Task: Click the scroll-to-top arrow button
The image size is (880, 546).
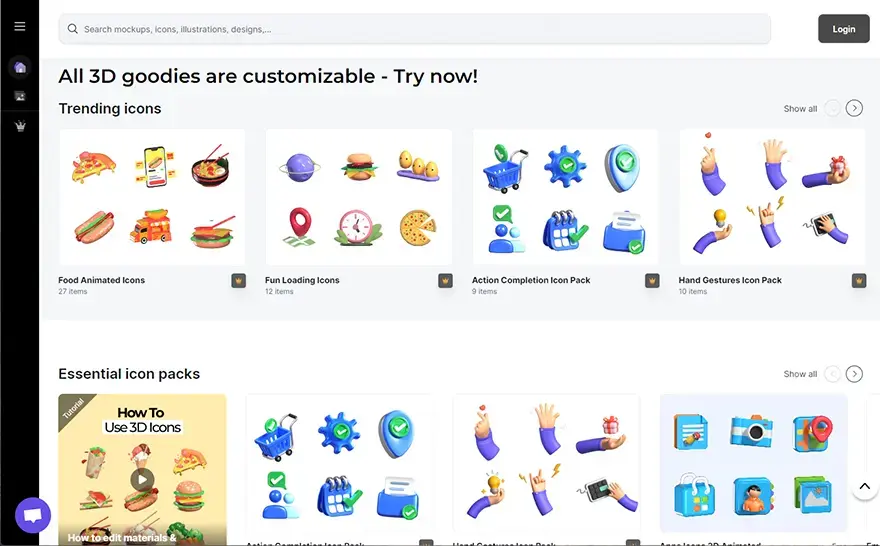Action: point(864,487)
